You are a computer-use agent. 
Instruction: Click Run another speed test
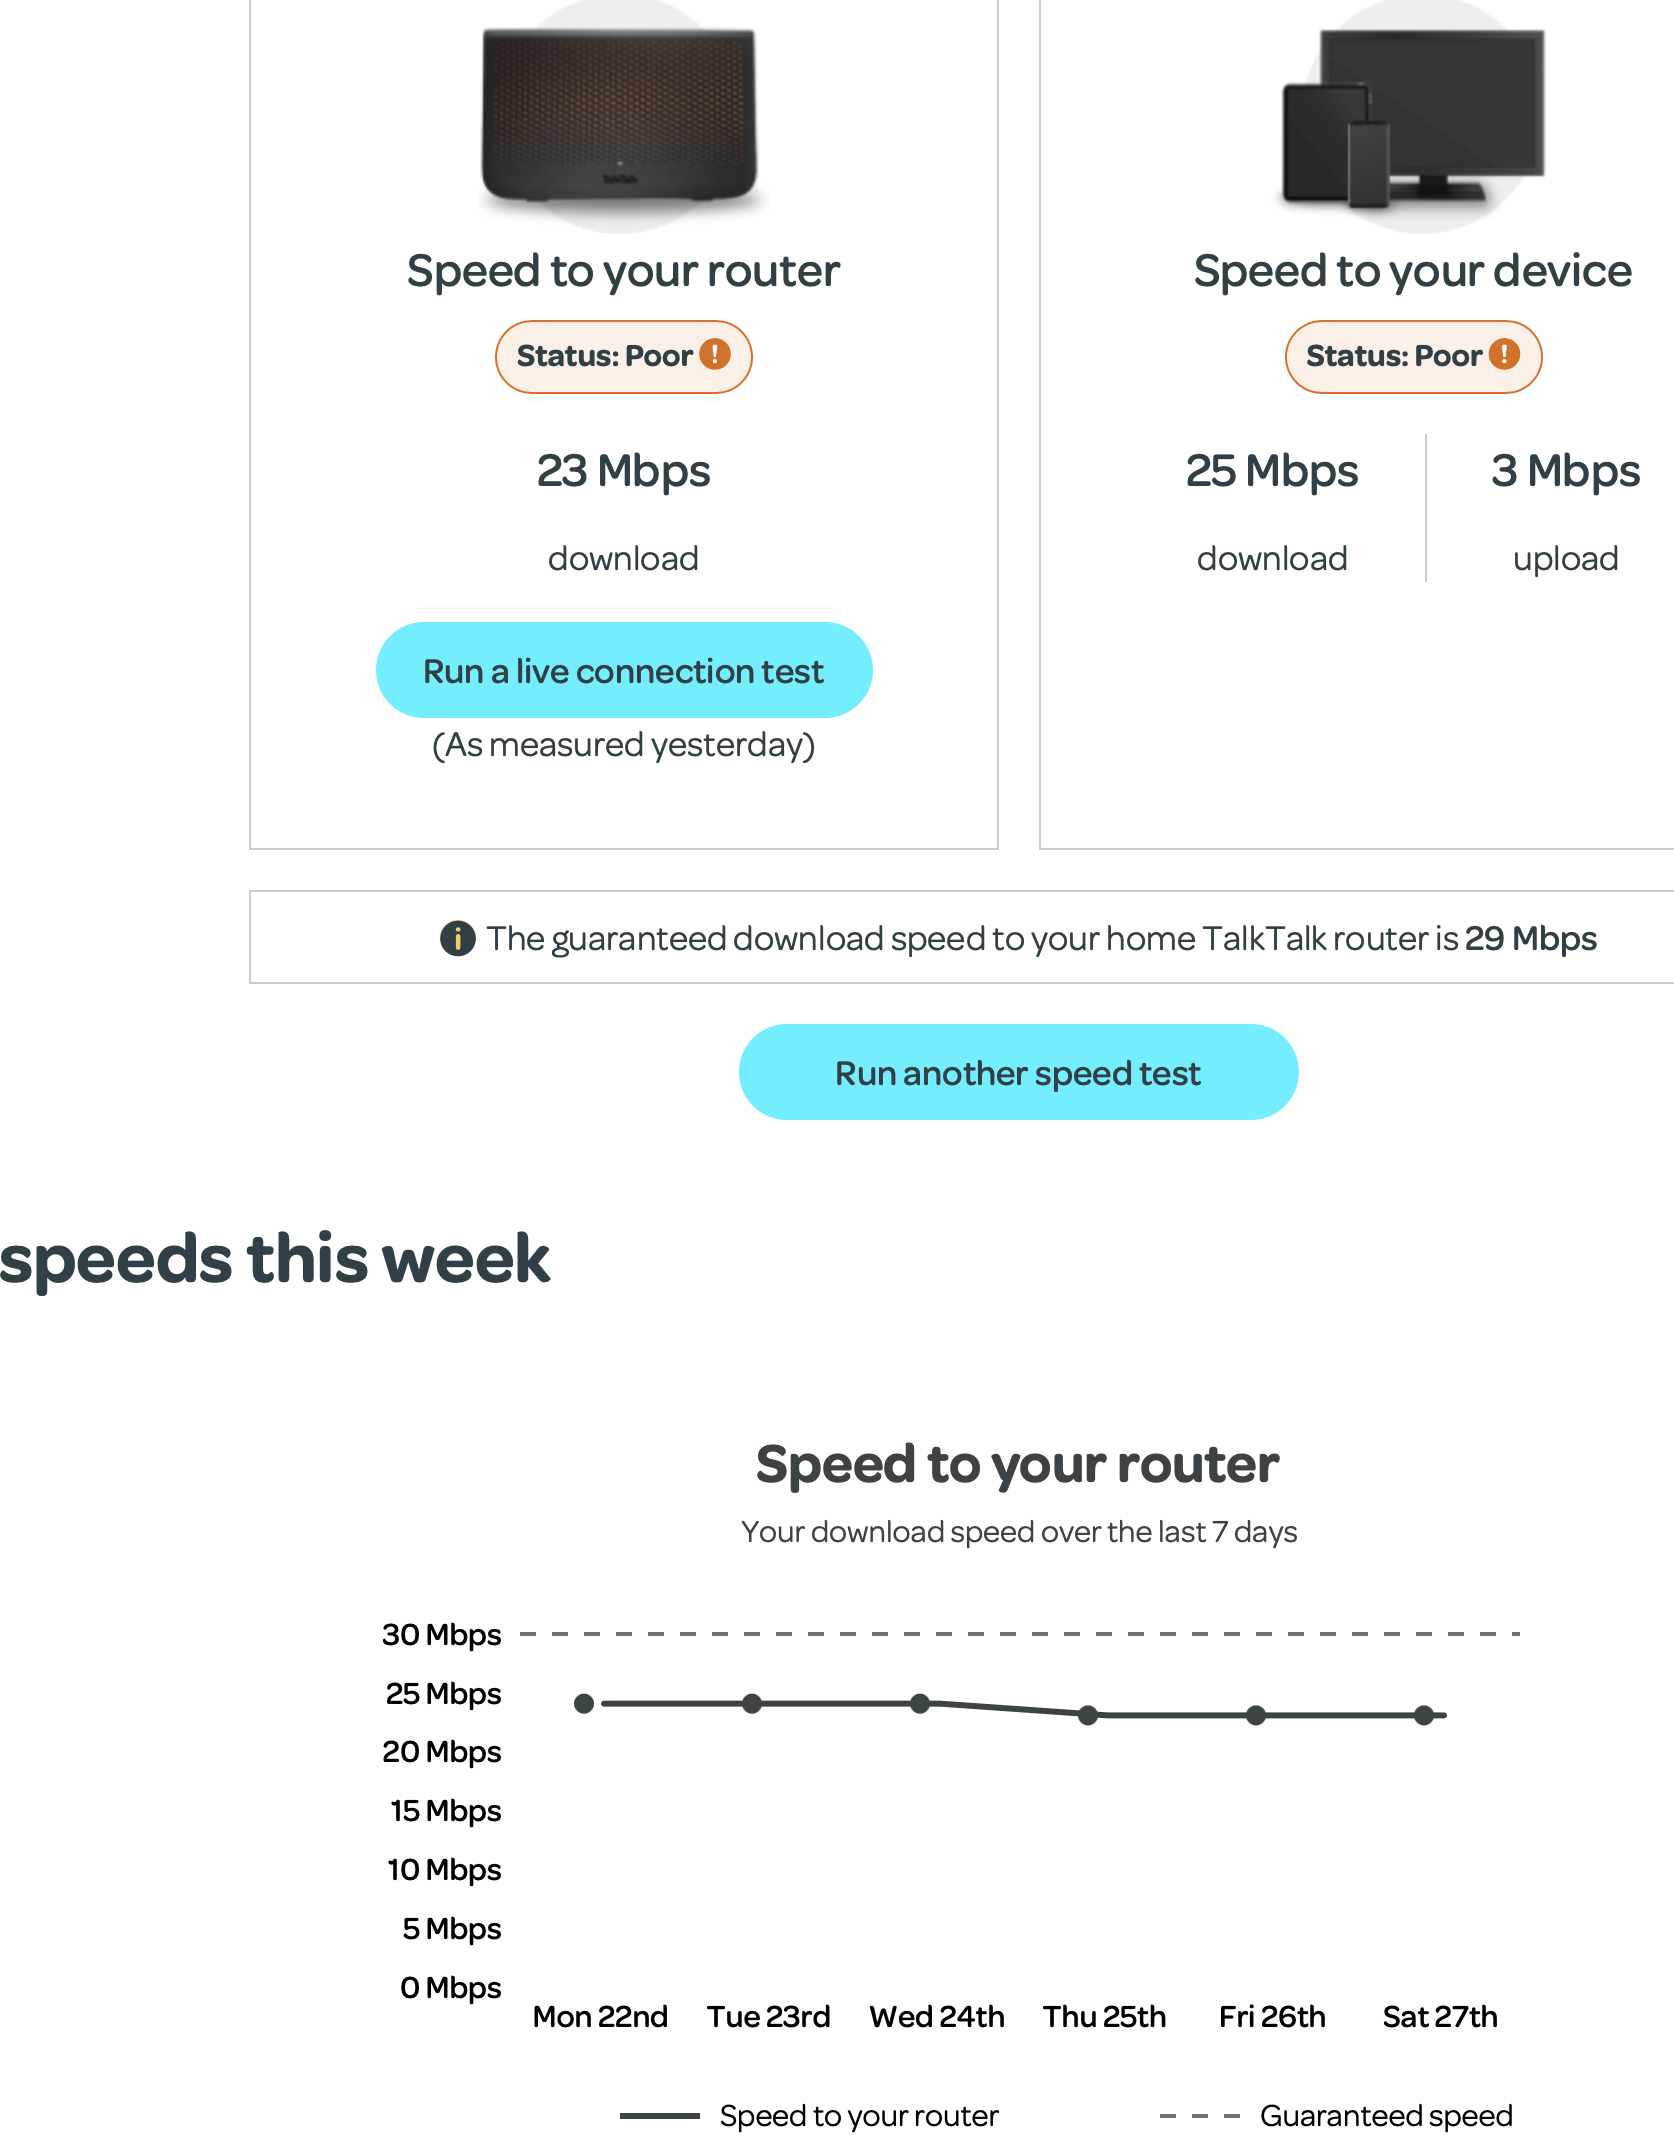pyautogui.click(x=1017, y=1071)
